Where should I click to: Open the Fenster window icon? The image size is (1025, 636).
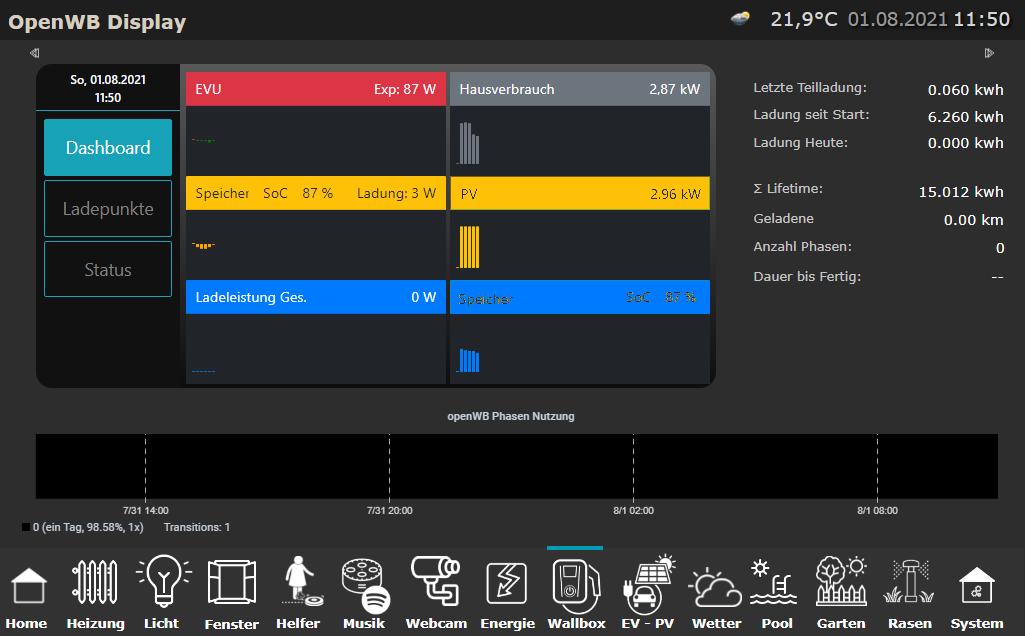(231, 583)
